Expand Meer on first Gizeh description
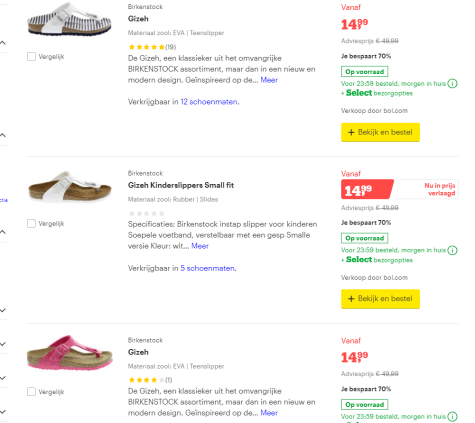The image size is (475, 423). [x=269, y=80]
